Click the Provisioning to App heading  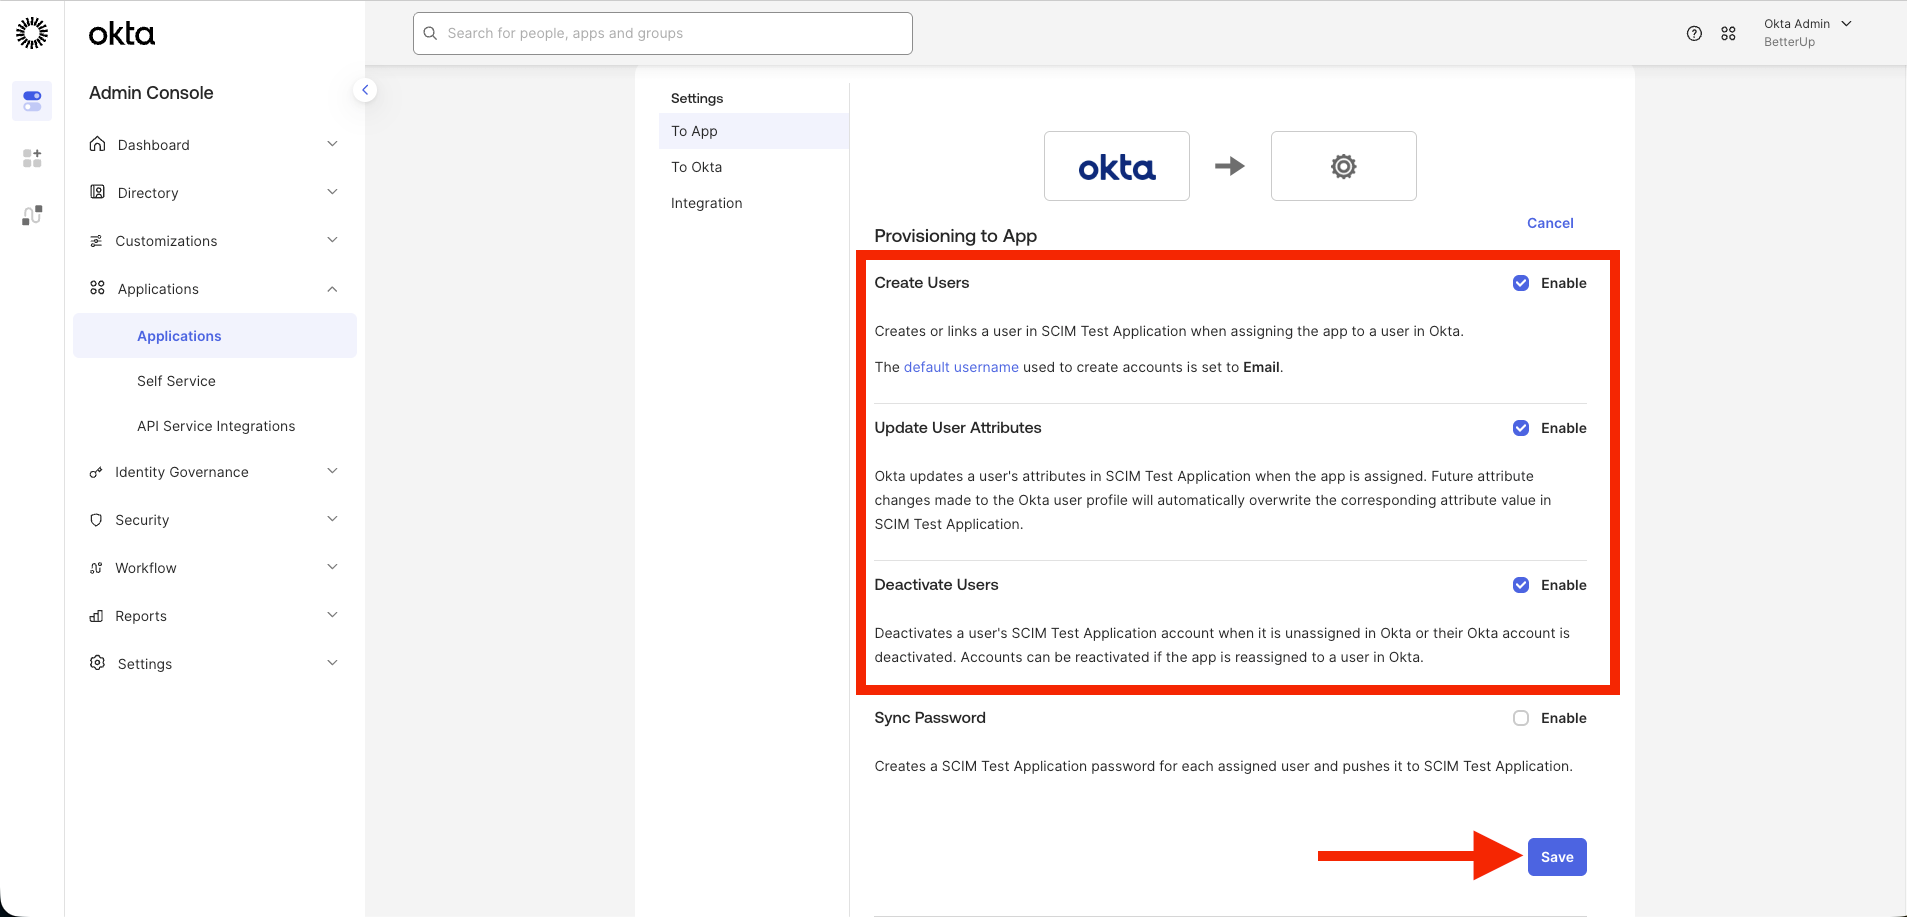tap(956, 236)
